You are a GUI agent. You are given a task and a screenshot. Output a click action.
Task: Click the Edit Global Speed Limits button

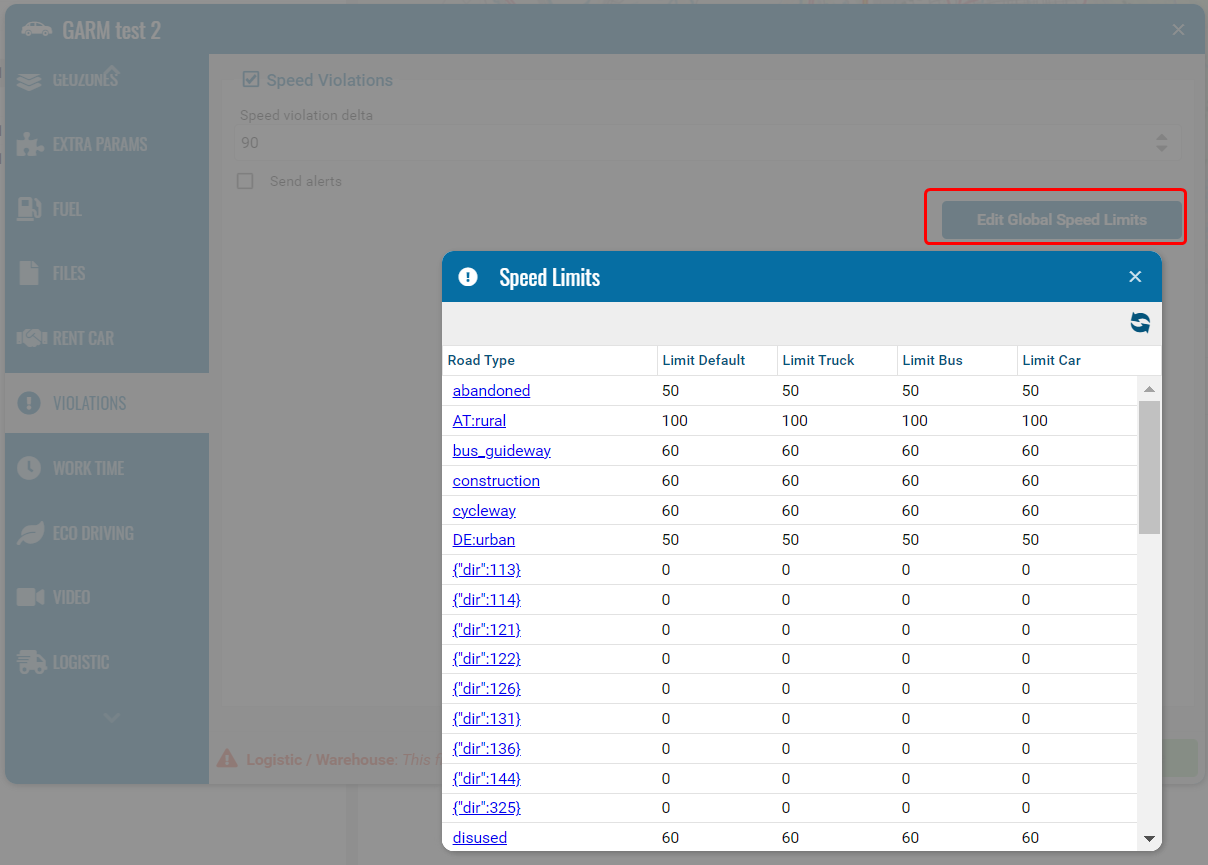(1061, 220)
